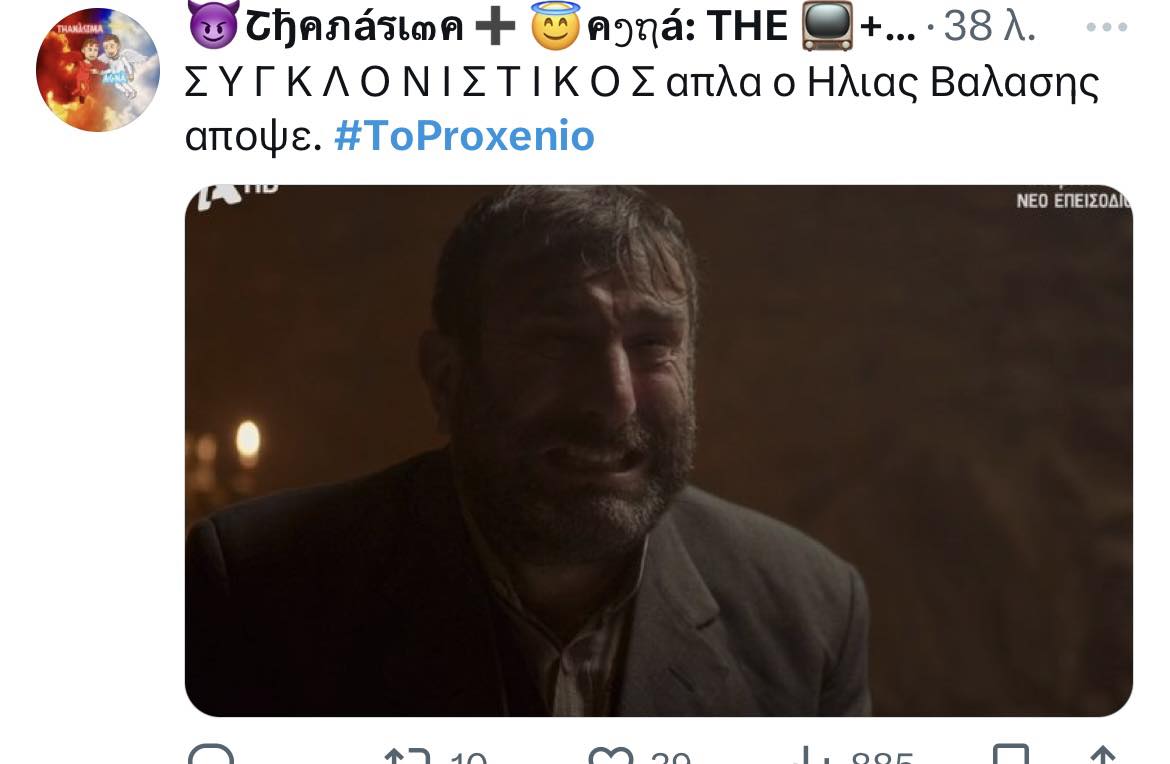Click the purple devil emoji in the username
This screenshot has width=1170, height=764.
coord(212,25)
